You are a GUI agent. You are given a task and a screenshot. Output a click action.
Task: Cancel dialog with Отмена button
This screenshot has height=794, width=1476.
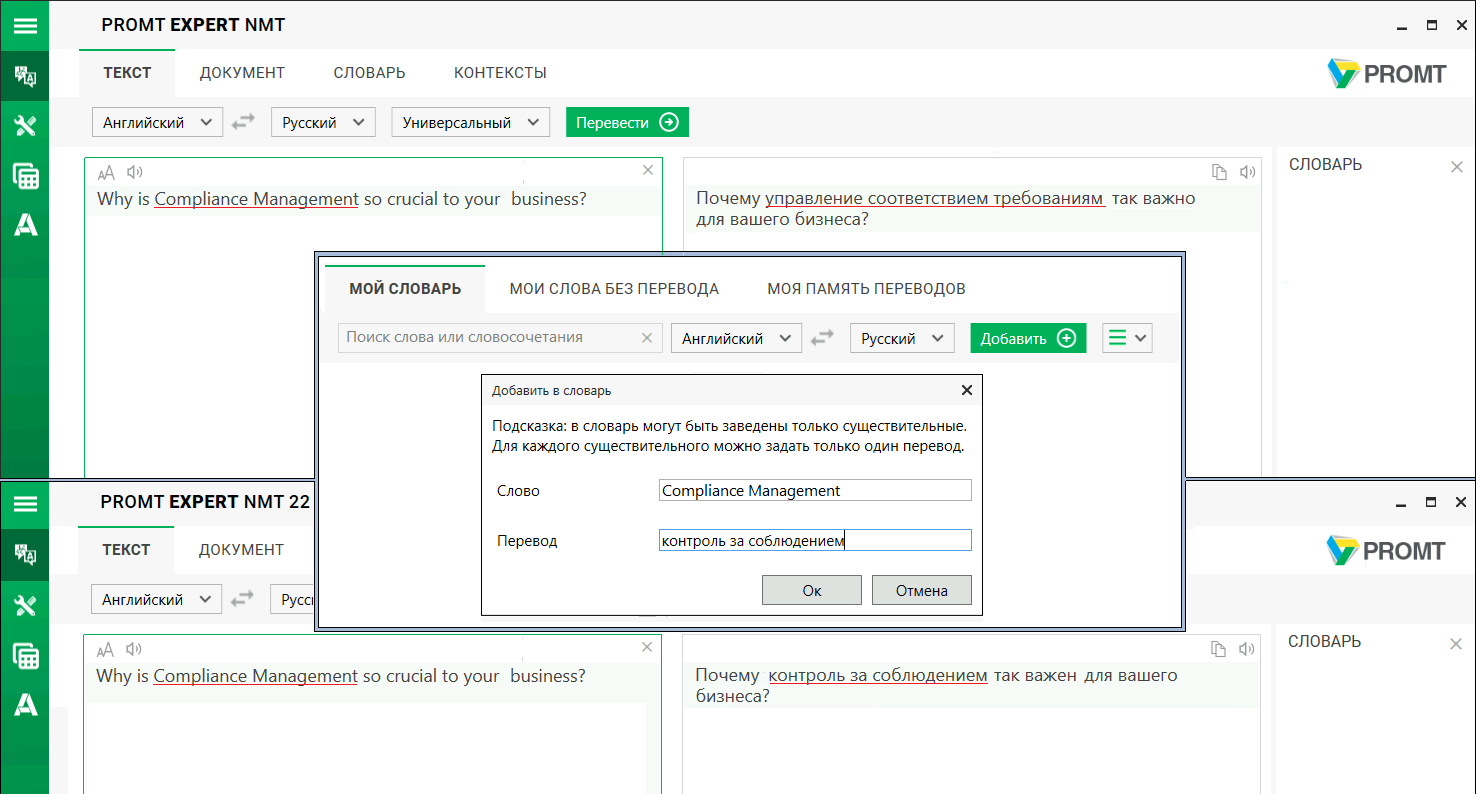922,590
